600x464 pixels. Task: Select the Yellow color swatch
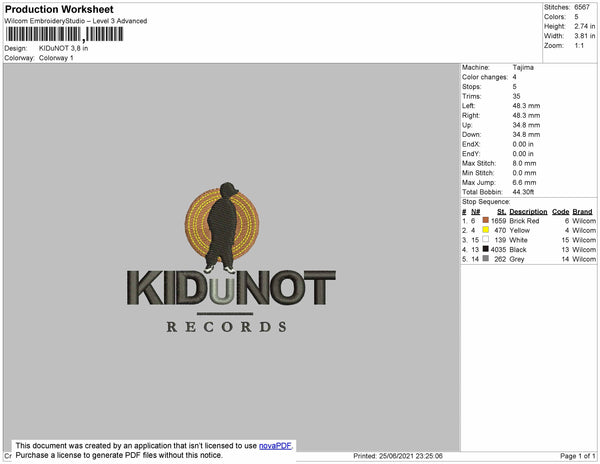(x=486, y=230)
